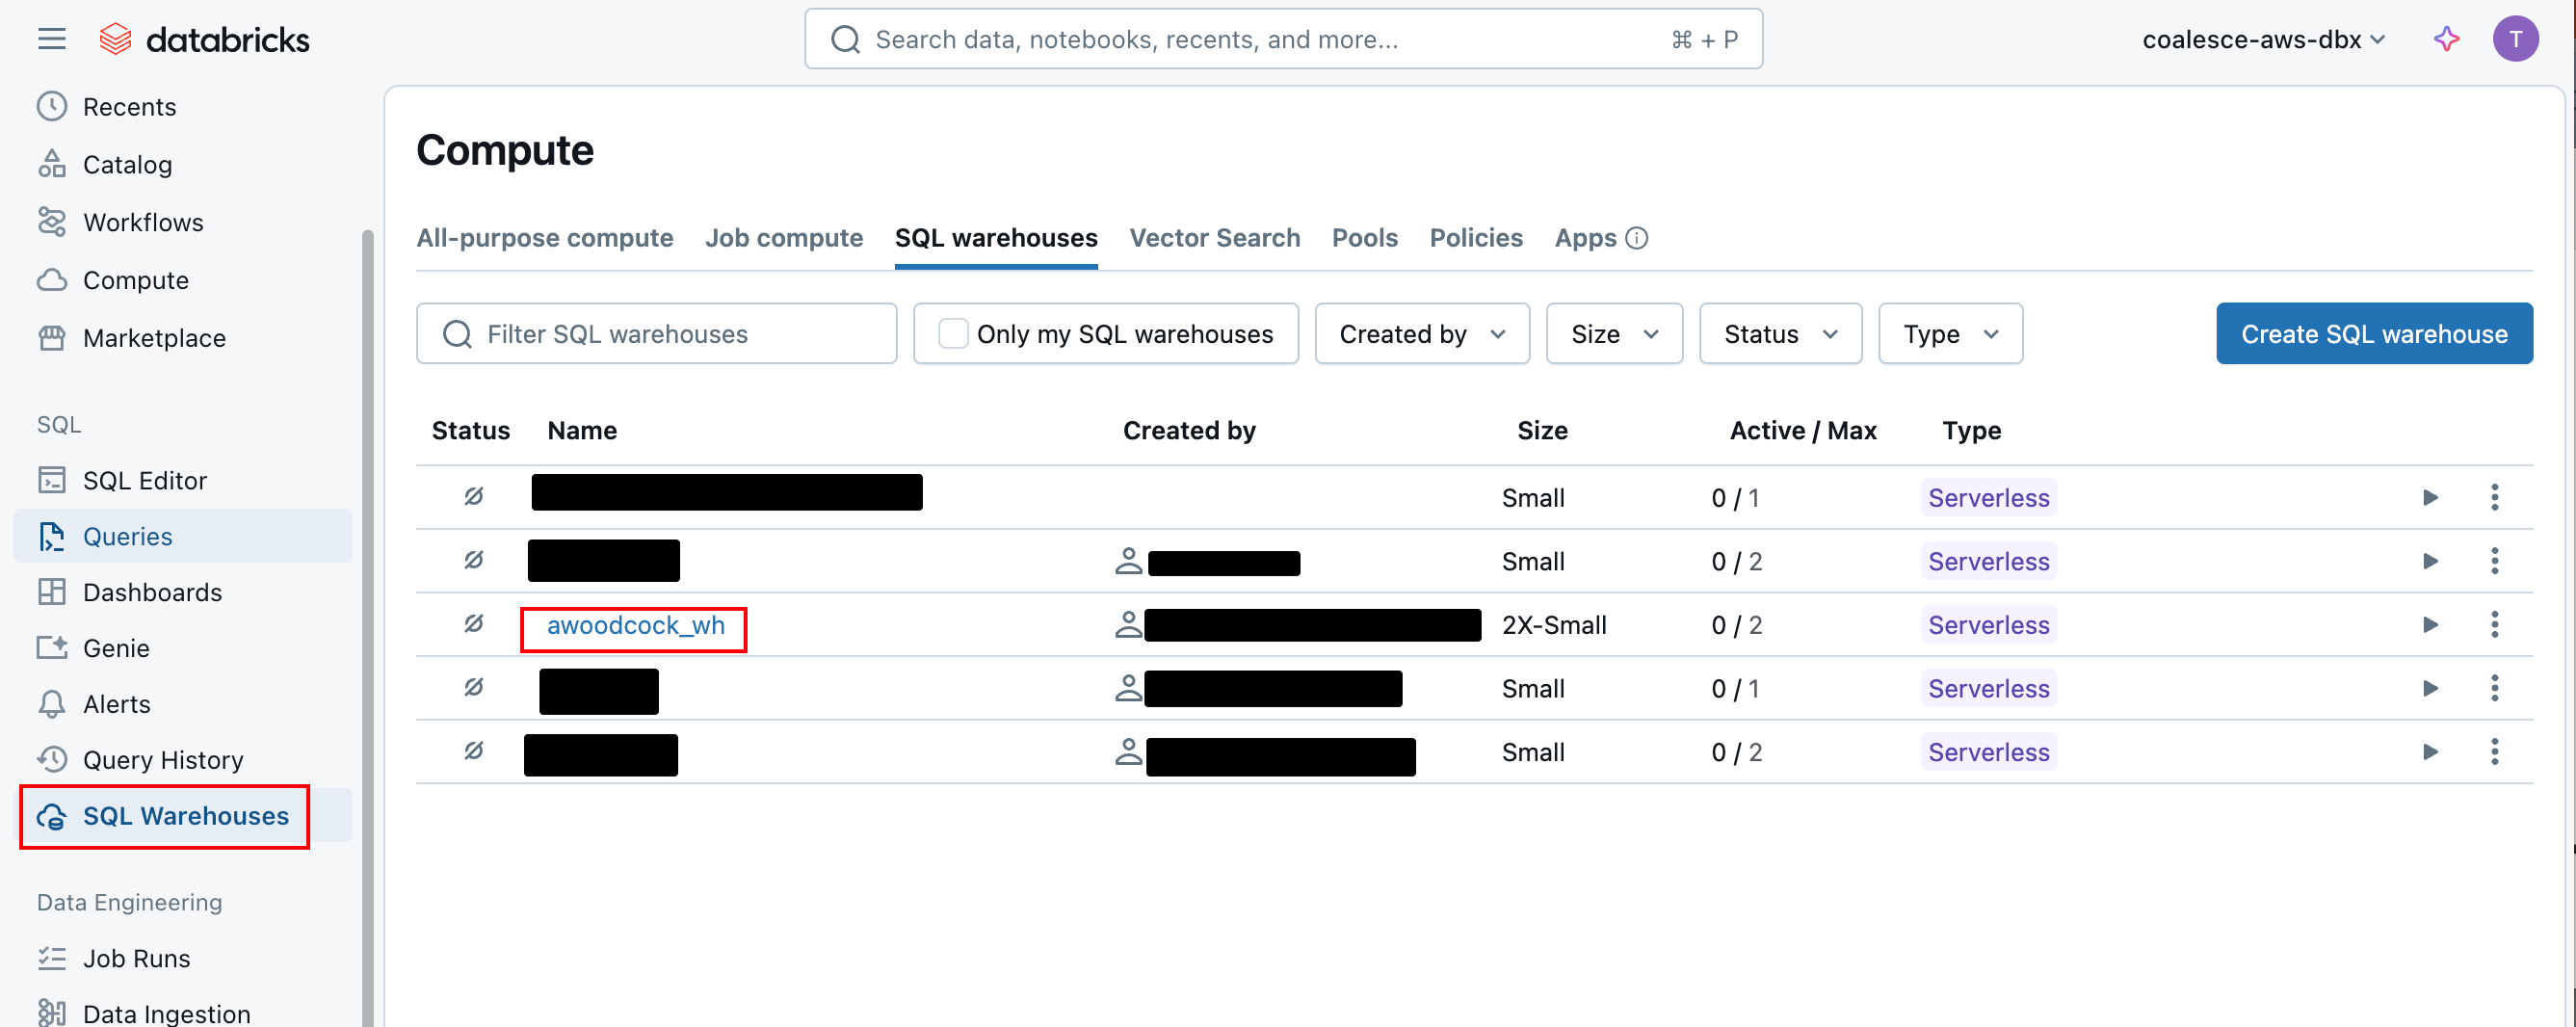
Task: Expand the Created by filter dropdown
Action: coord(1422,334)
